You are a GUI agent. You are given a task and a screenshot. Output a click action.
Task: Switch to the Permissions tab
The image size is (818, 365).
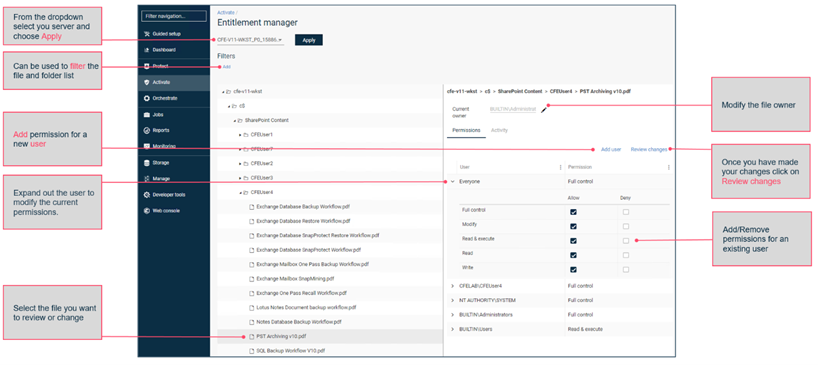pyautogui.click(x=466, y=130)
